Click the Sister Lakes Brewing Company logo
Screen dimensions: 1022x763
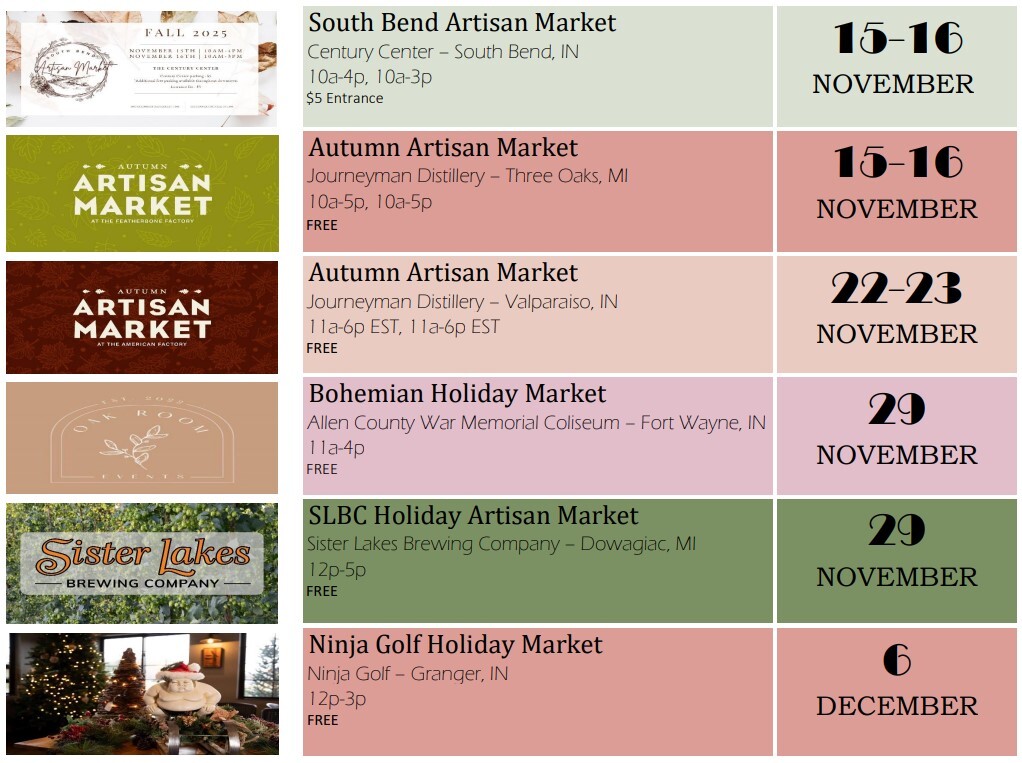pos(142,563)
